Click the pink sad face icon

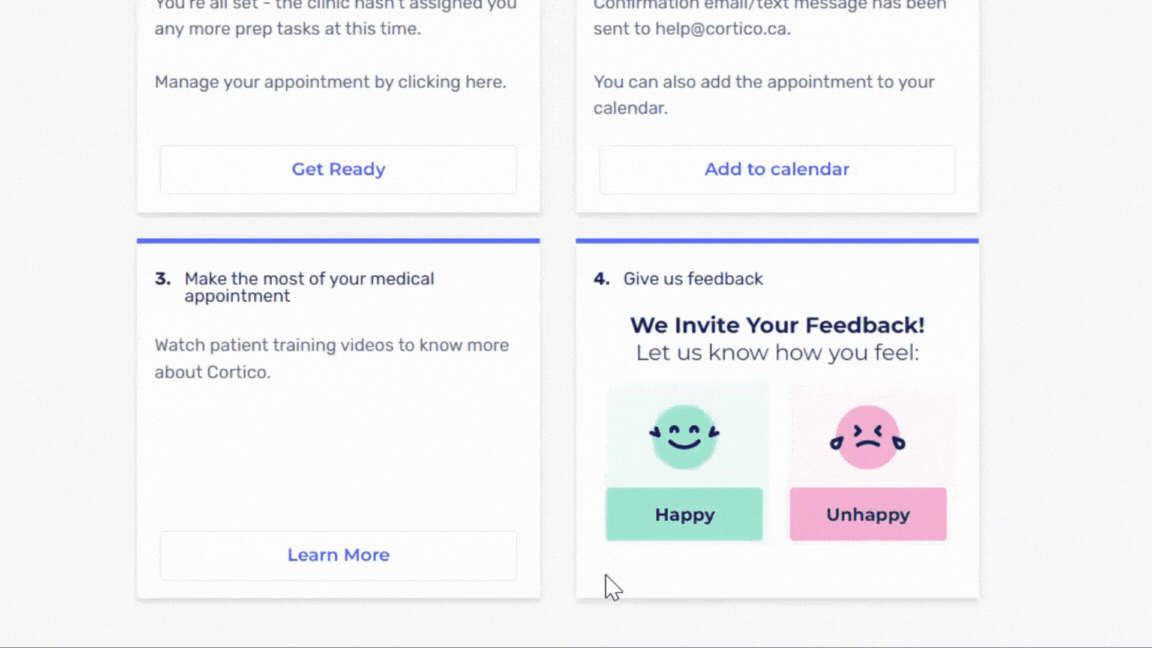pos(867,437)
